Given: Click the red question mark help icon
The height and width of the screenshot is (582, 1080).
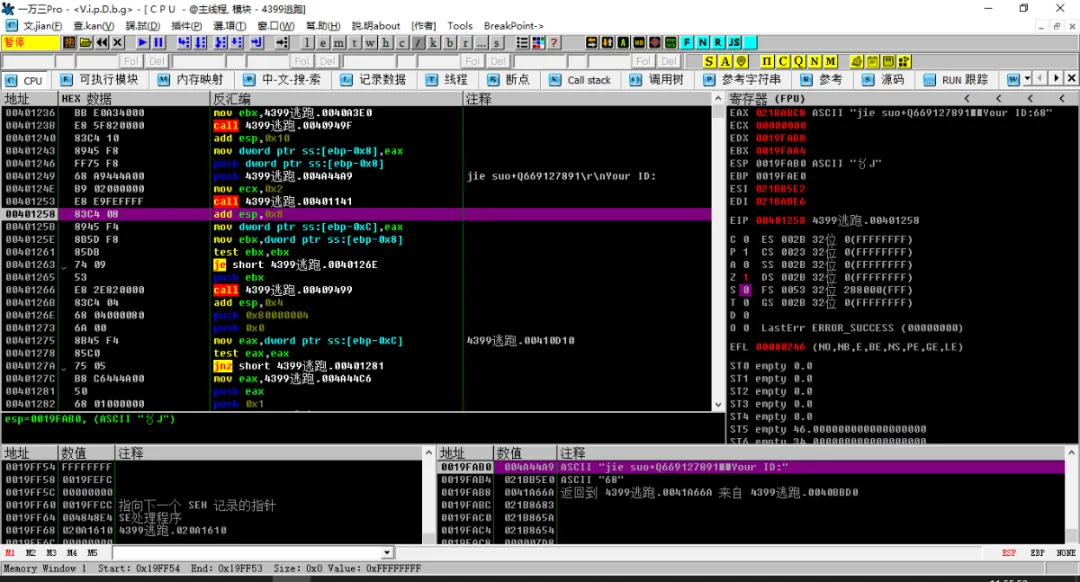Looking at the screenshot, I should point(554,43).
